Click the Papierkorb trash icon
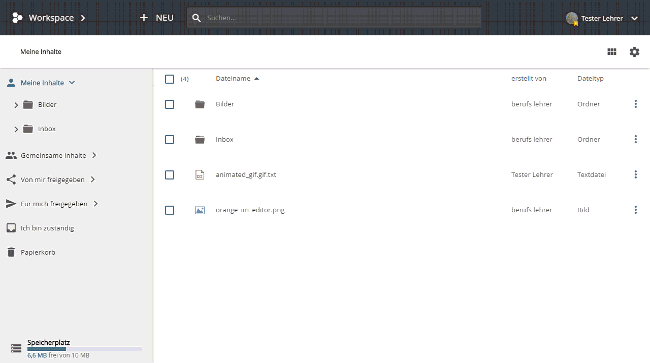 click(x=11, y=252)
